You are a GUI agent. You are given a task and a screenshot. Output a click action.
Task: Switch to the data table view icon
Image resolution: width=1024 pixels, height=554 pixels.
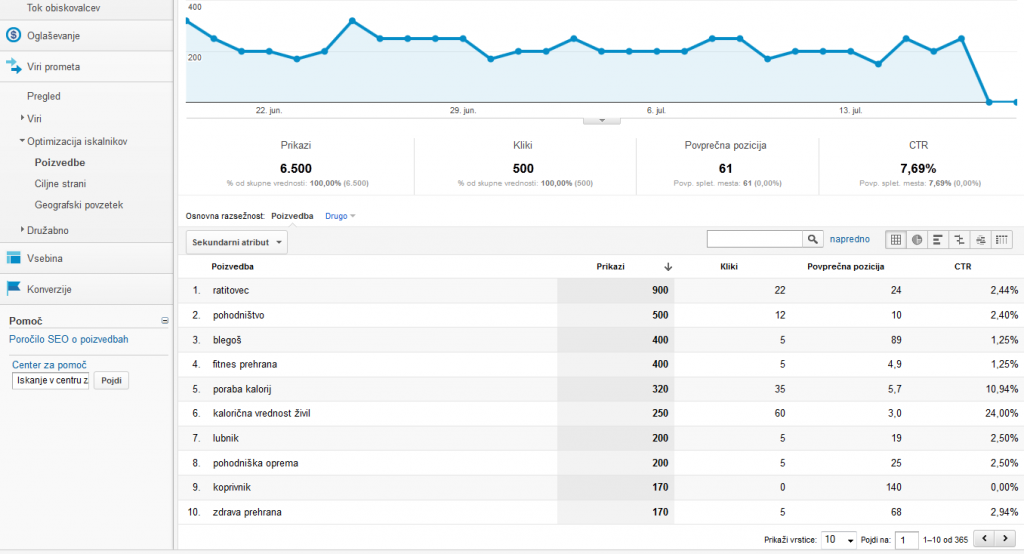point(896,240)
